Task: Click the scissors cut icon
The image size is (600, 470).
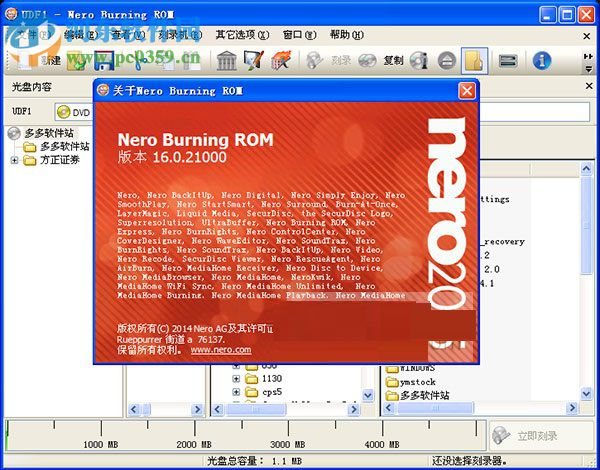Action: tap(141, 60)
